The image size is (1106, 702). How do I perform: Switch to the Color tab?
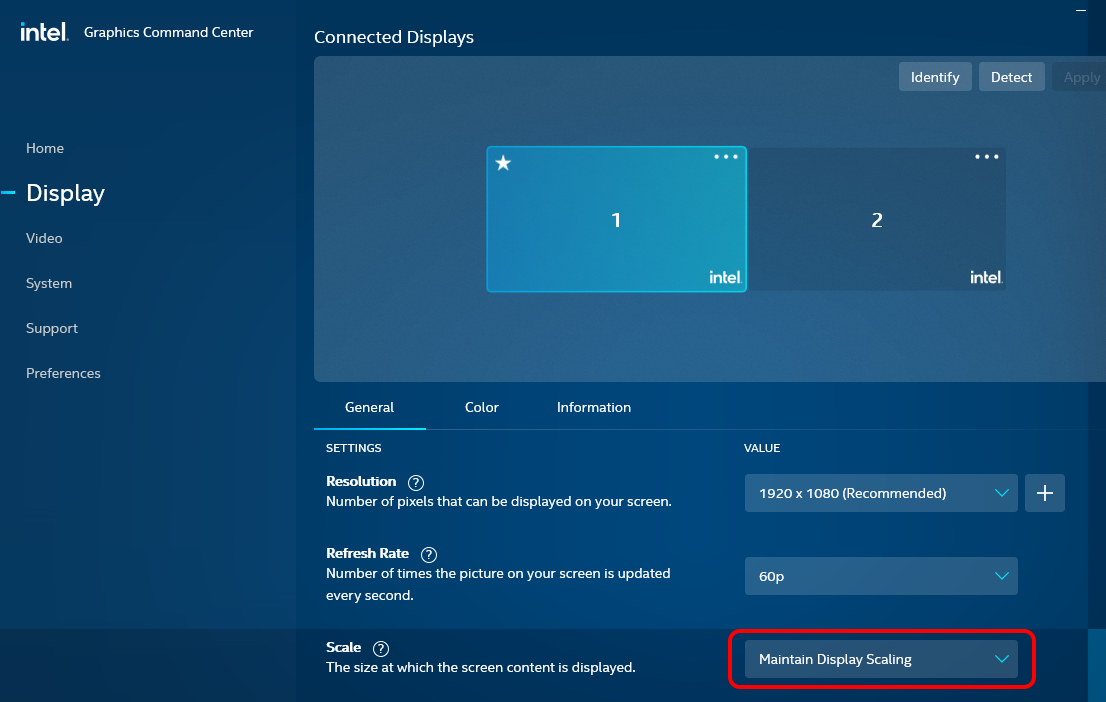(482, 408)
